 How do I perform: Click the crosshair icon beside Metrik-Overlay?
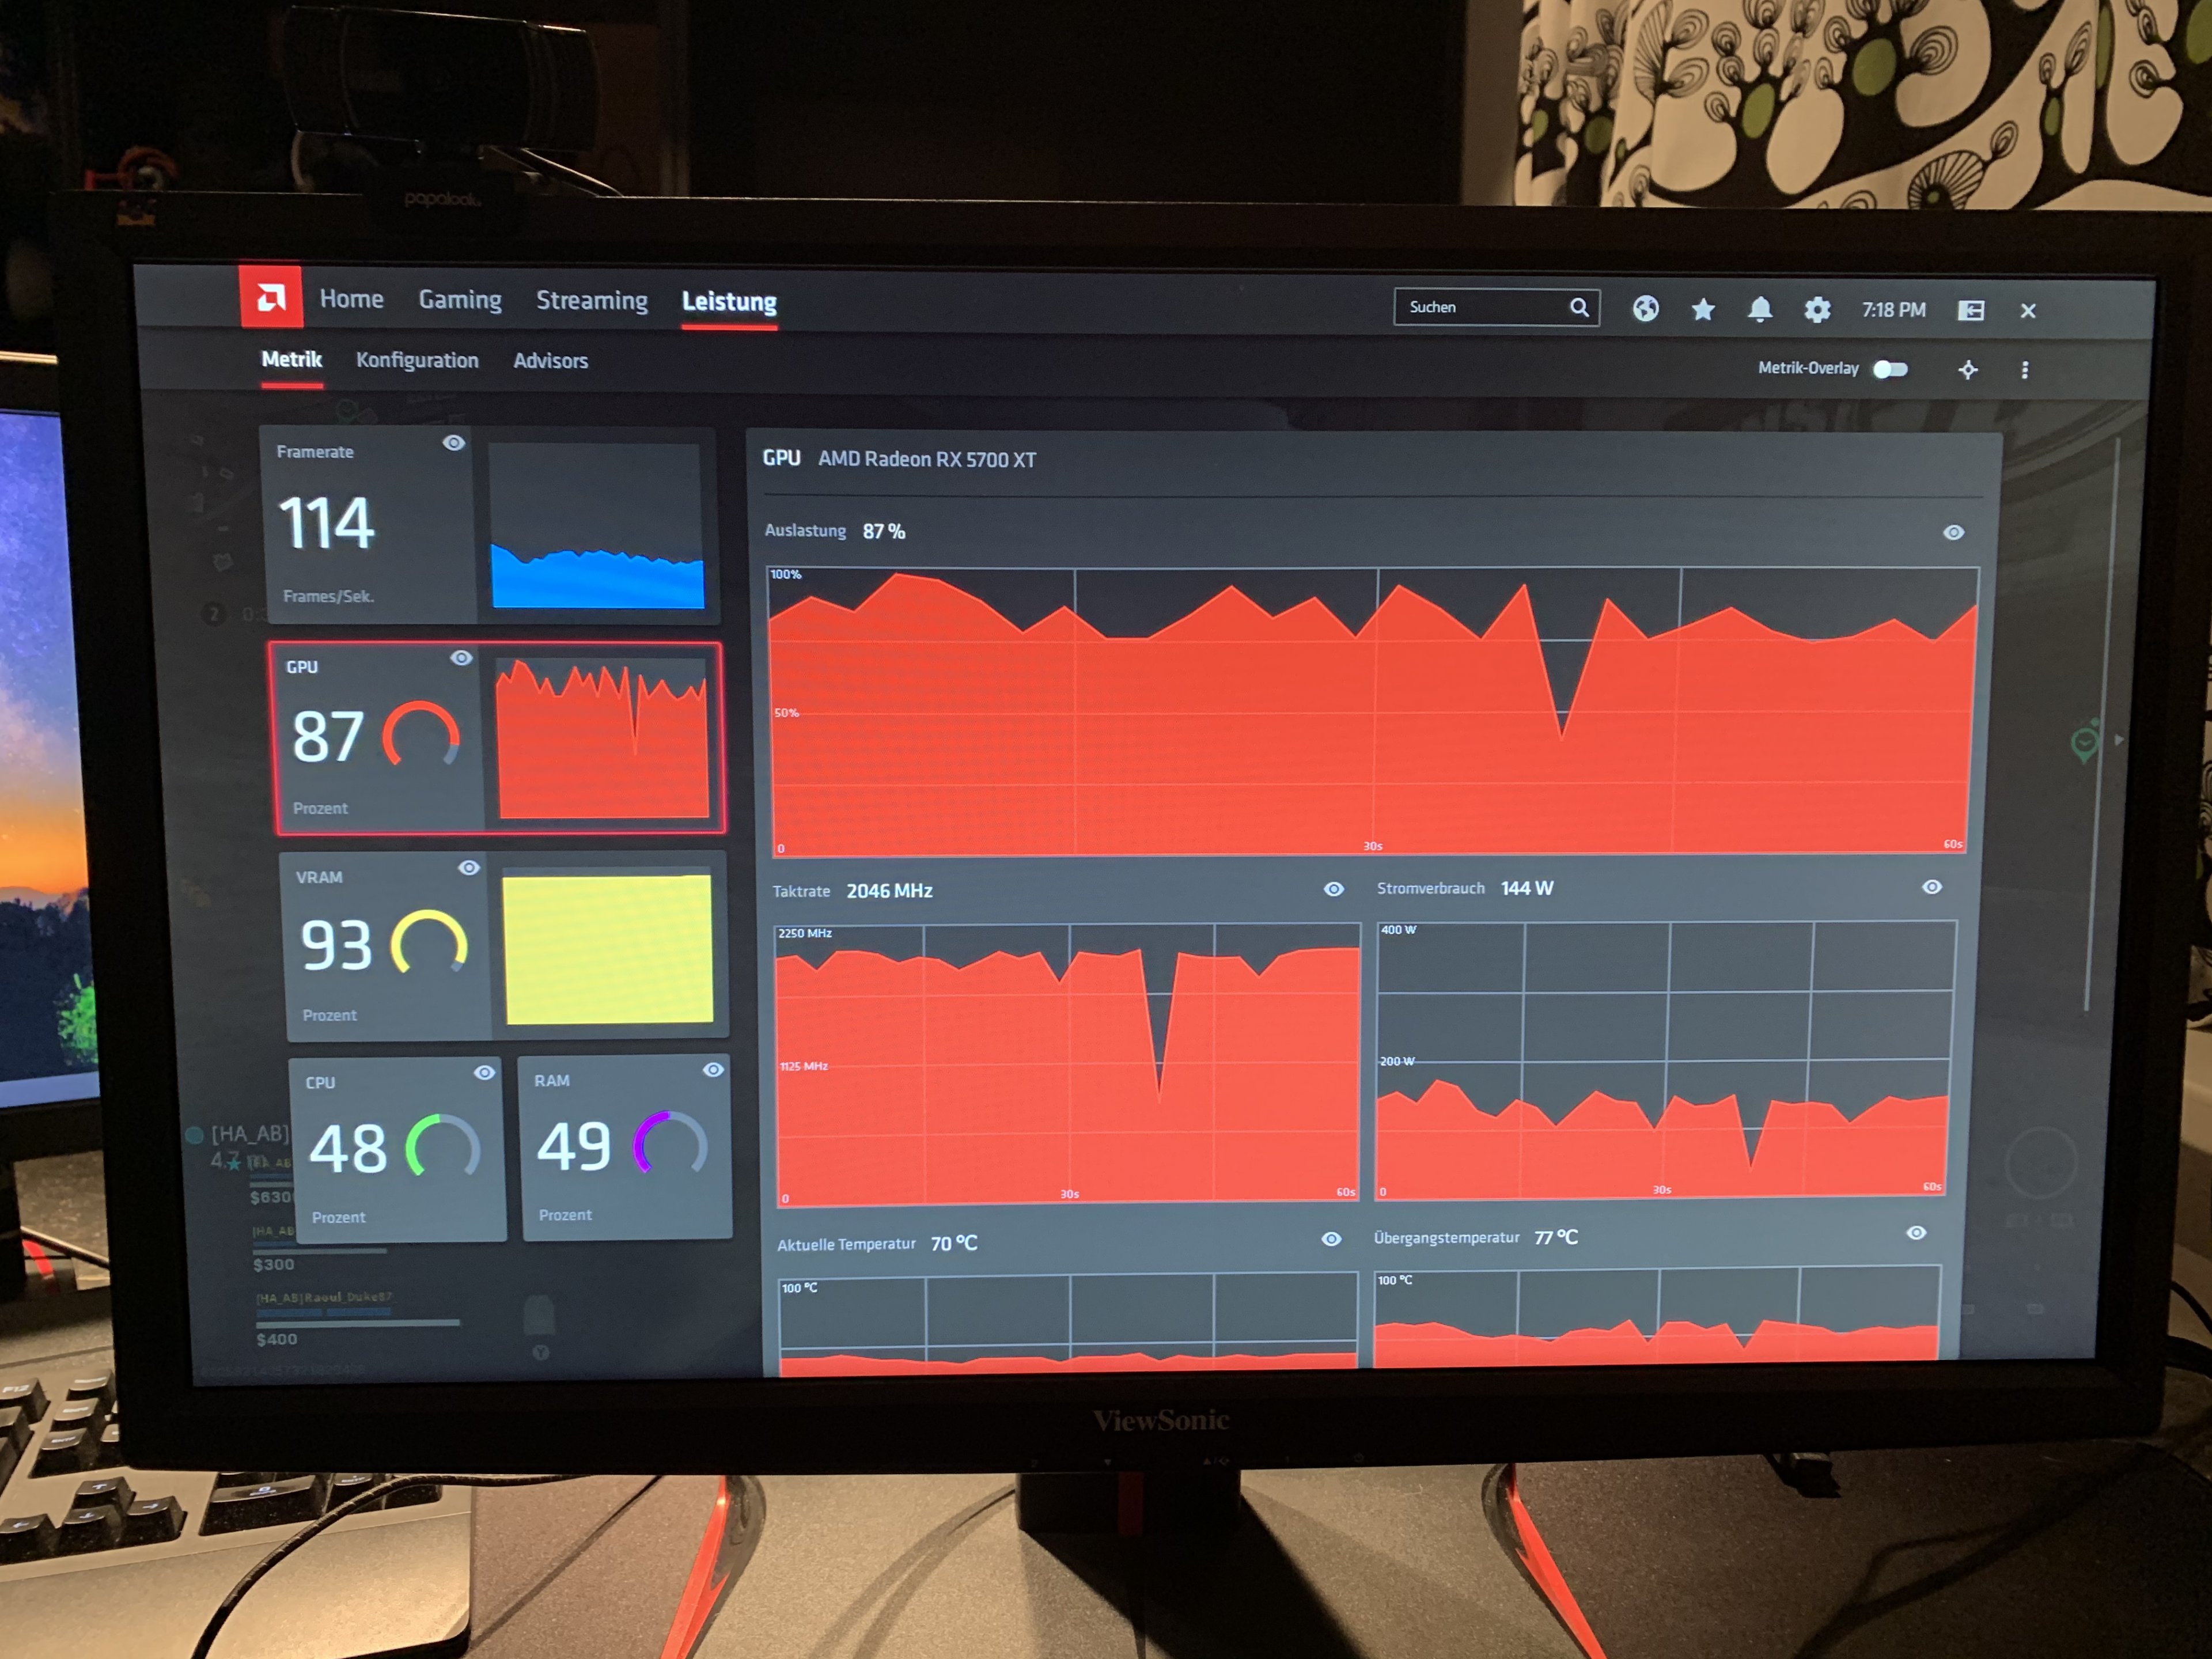pyautogui.click(x=1967, y=370)
